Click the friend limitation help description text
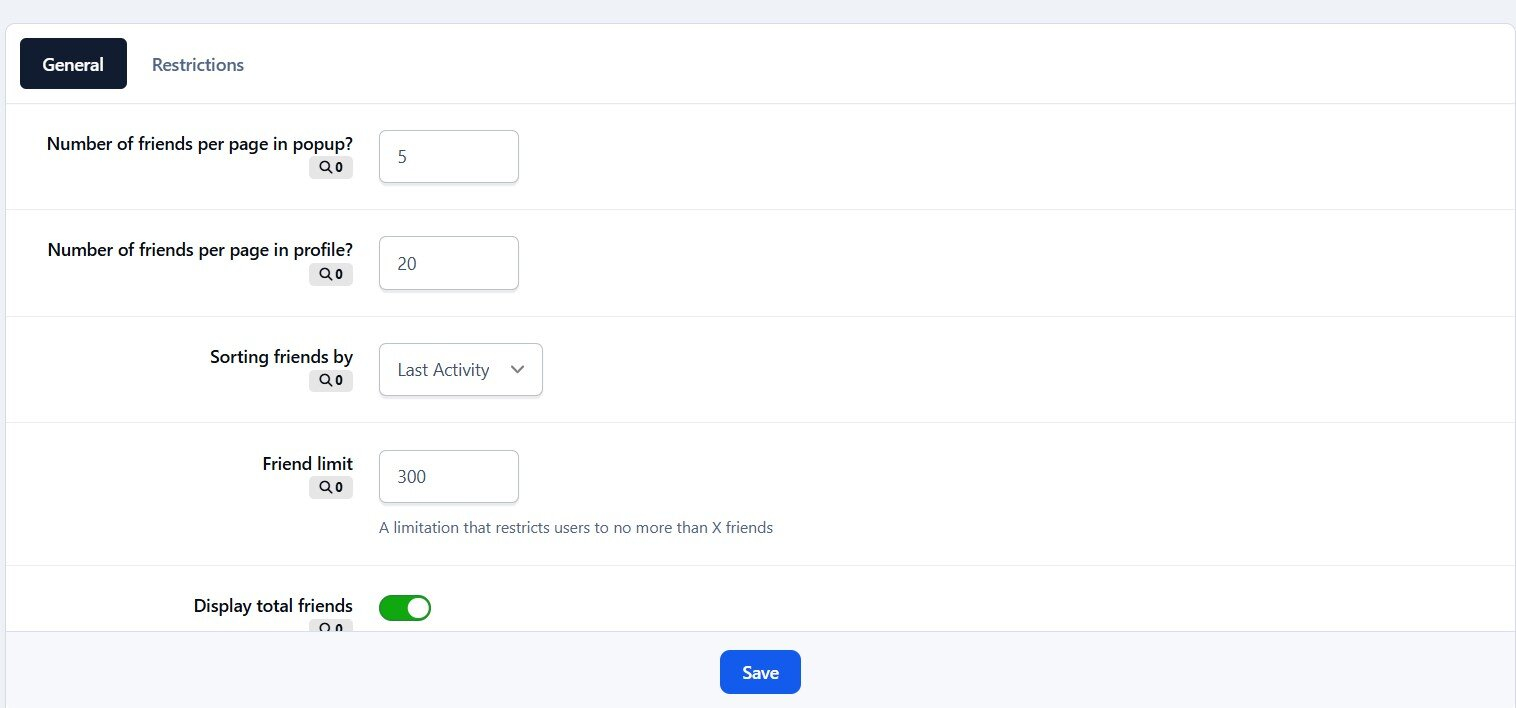This screenshot has width=1516, height=708. click(x=576, y=528)
